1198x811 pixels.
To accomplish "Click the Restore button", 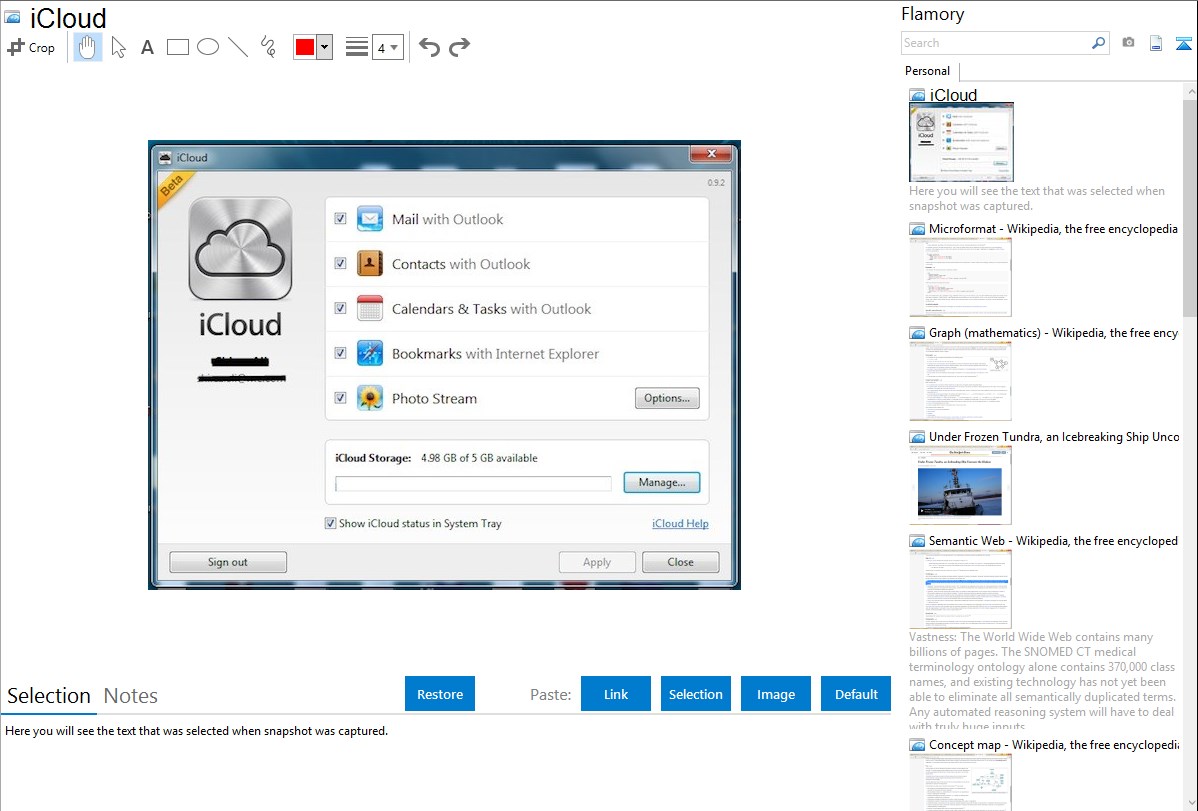I will pos(440,694).
